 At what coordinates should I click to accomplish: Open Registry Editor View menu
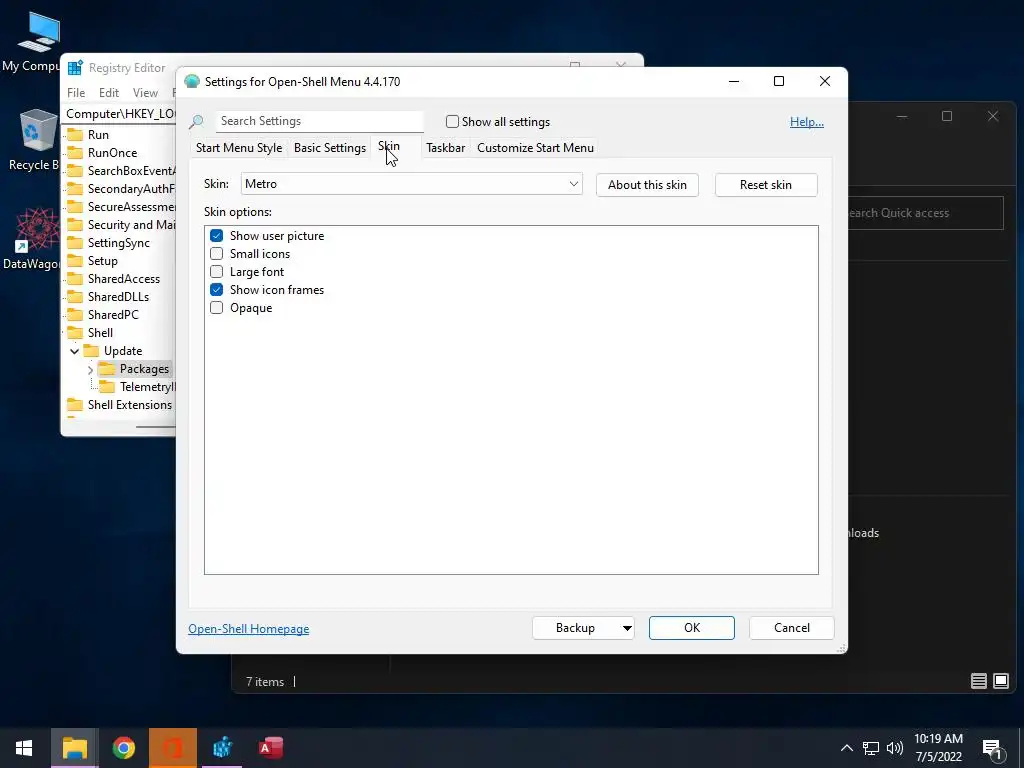(x=145, y=93)
